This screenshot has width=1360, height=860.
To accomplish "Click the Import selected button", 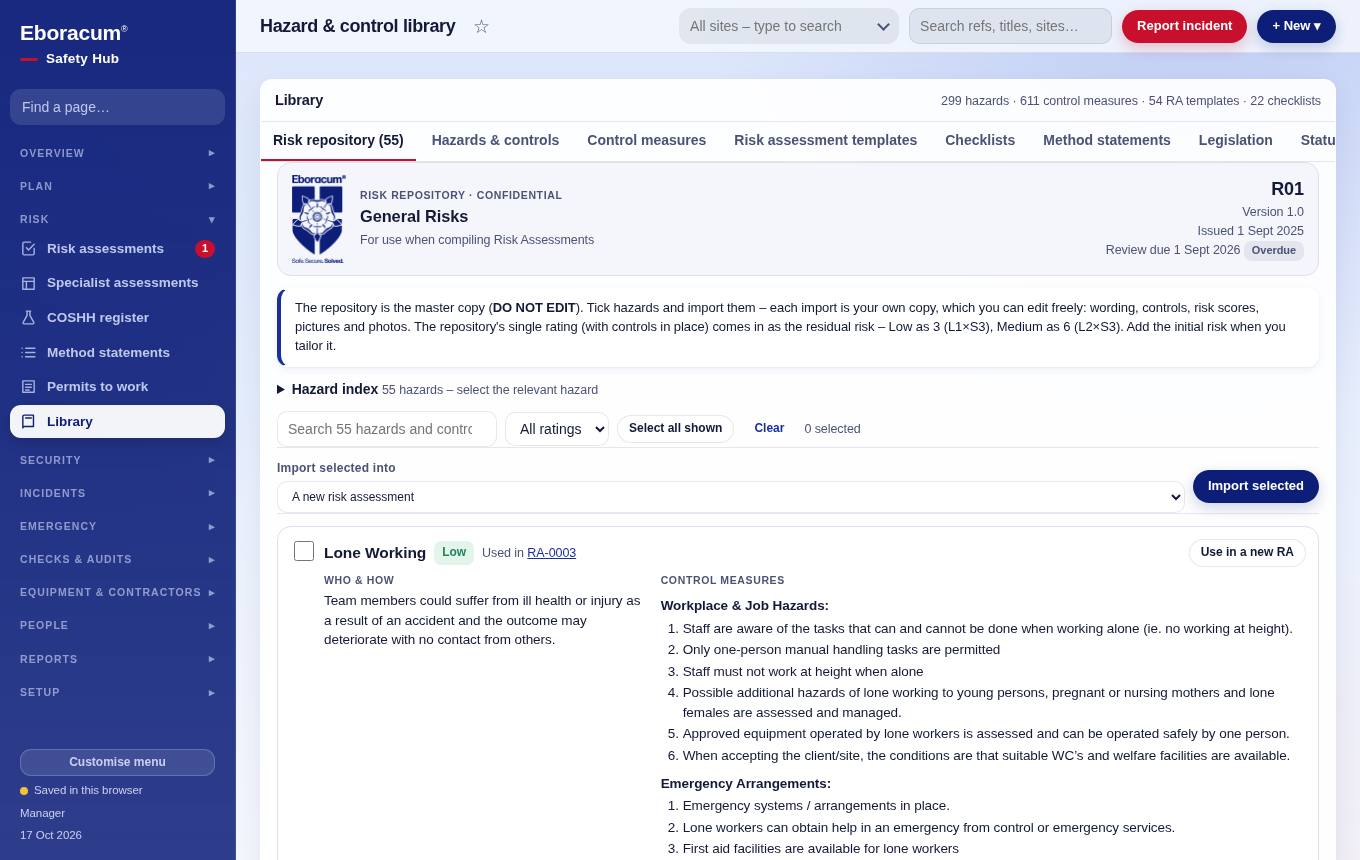I will pyautogui.click(x=1255, y=486).
